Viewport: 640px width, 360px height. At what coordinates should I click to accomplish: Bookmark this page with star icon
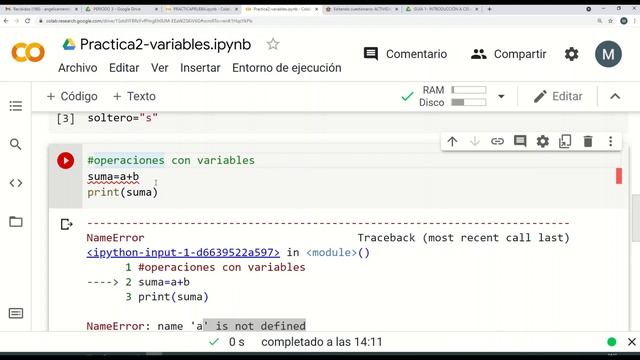[611, 21]
